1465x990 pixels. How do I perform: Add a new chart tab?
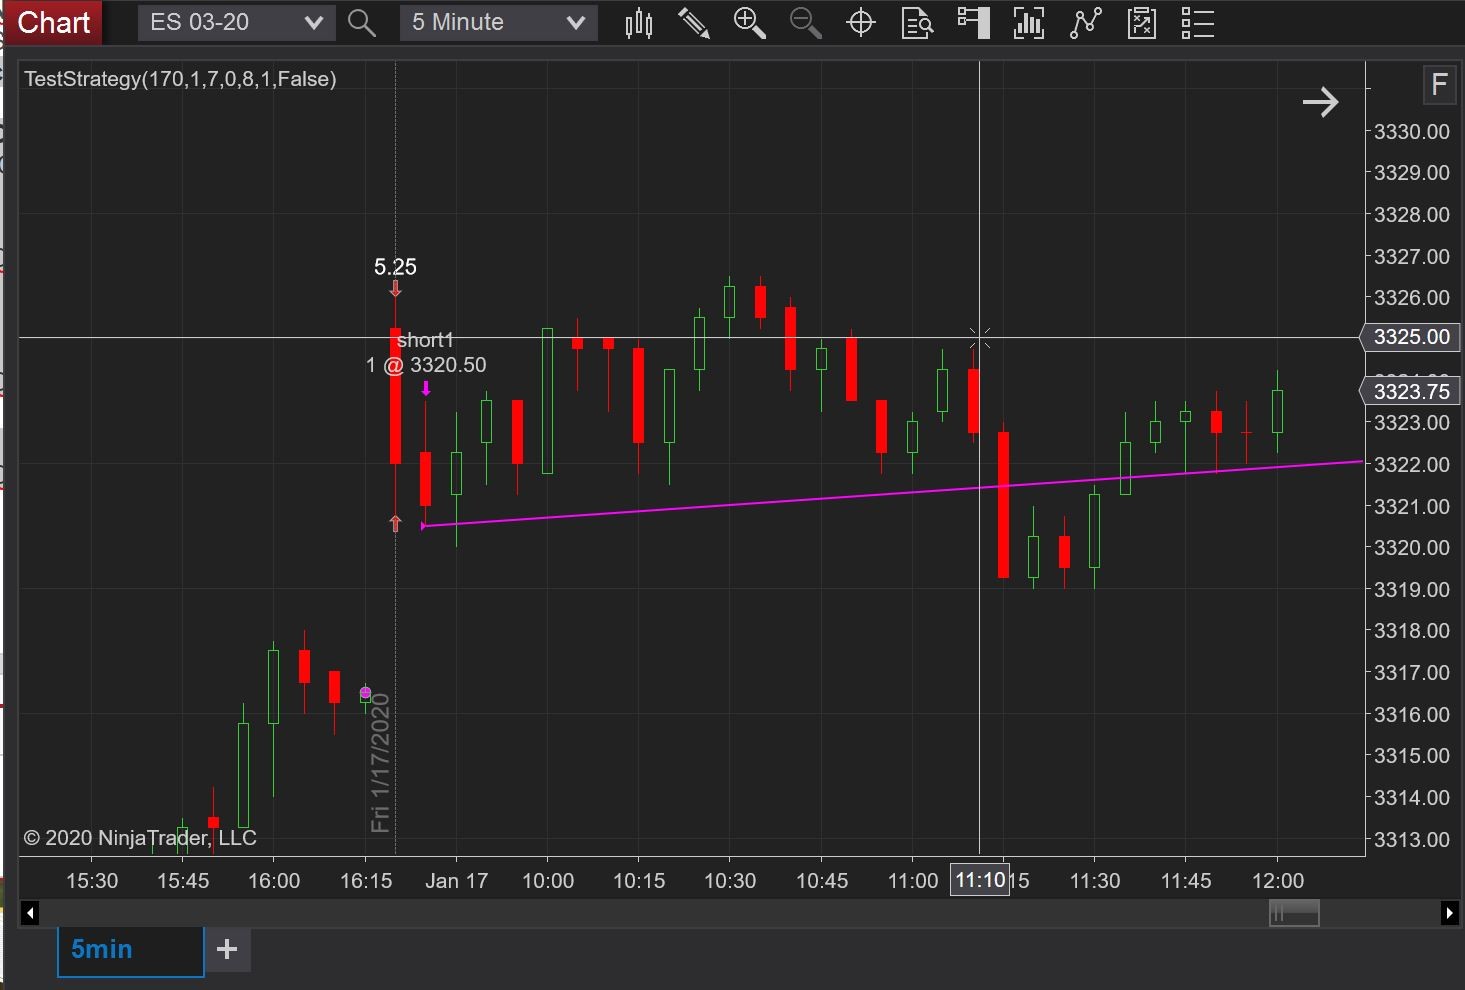[x=227, y=950]
